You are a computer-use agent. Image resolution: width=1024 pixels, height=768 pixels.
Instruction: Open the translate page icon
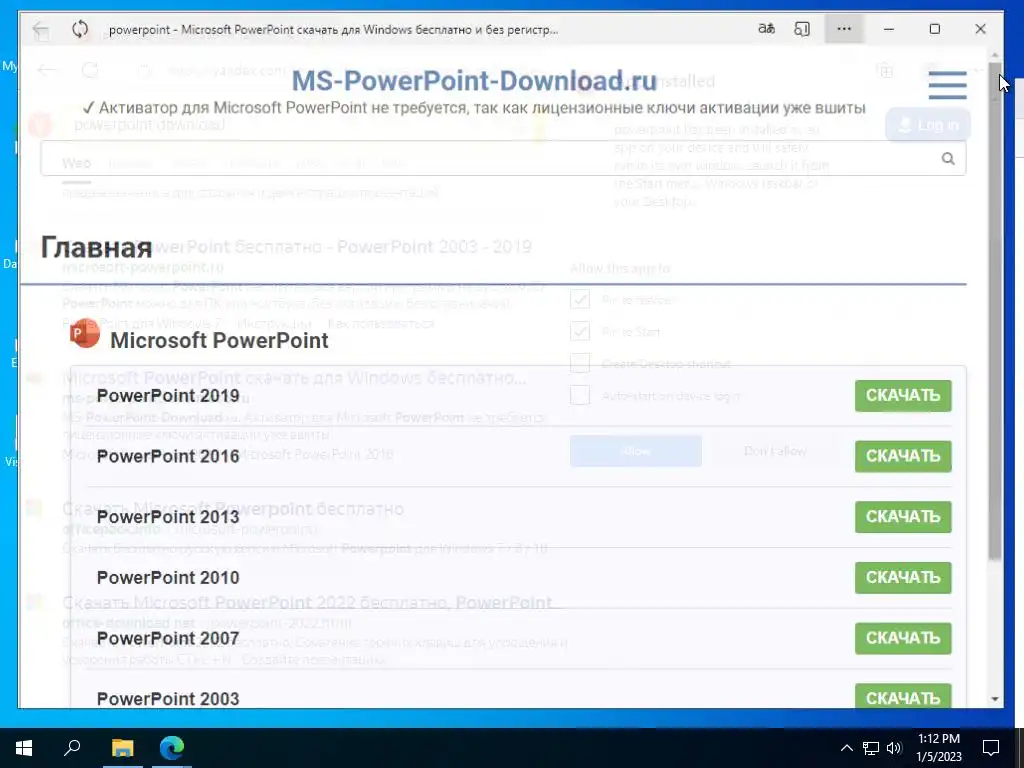(766, 29)
